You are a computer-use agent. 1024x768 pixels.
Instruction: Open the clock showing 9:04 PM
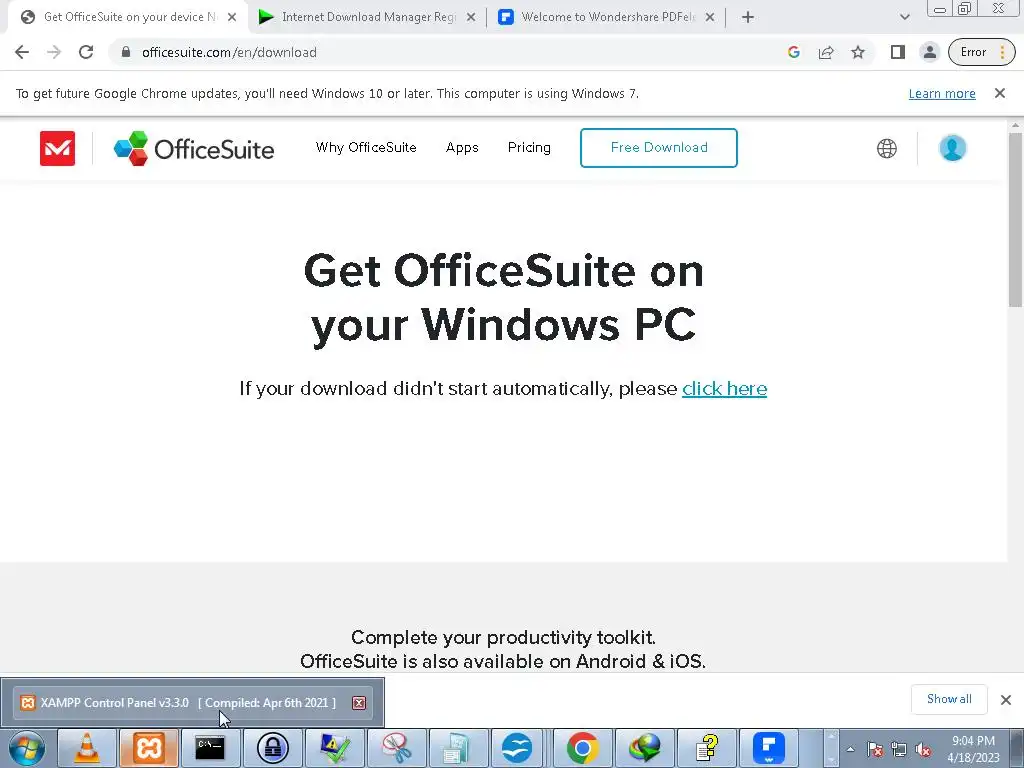pos(973,749)
